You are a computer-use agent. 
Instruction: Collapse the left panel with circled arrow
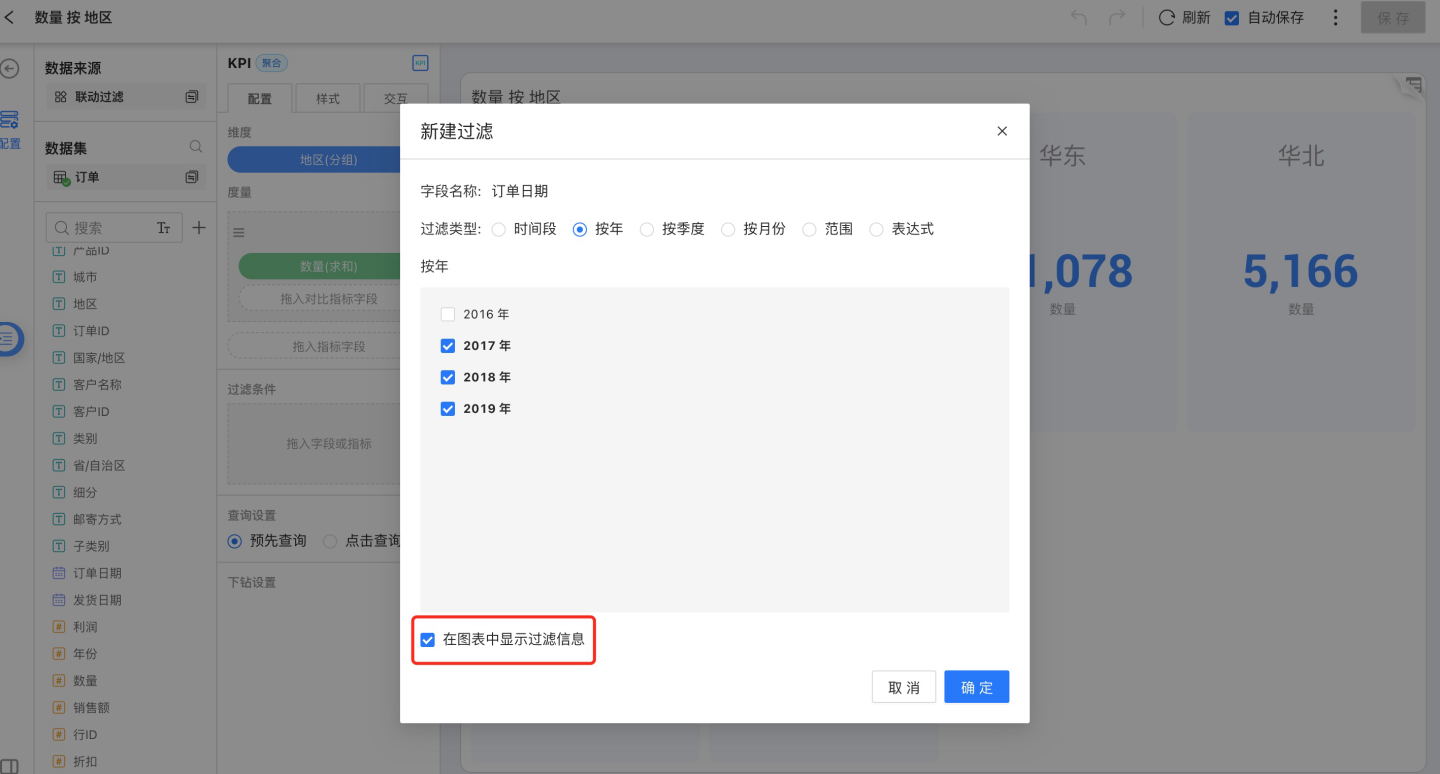pos(10,69)
